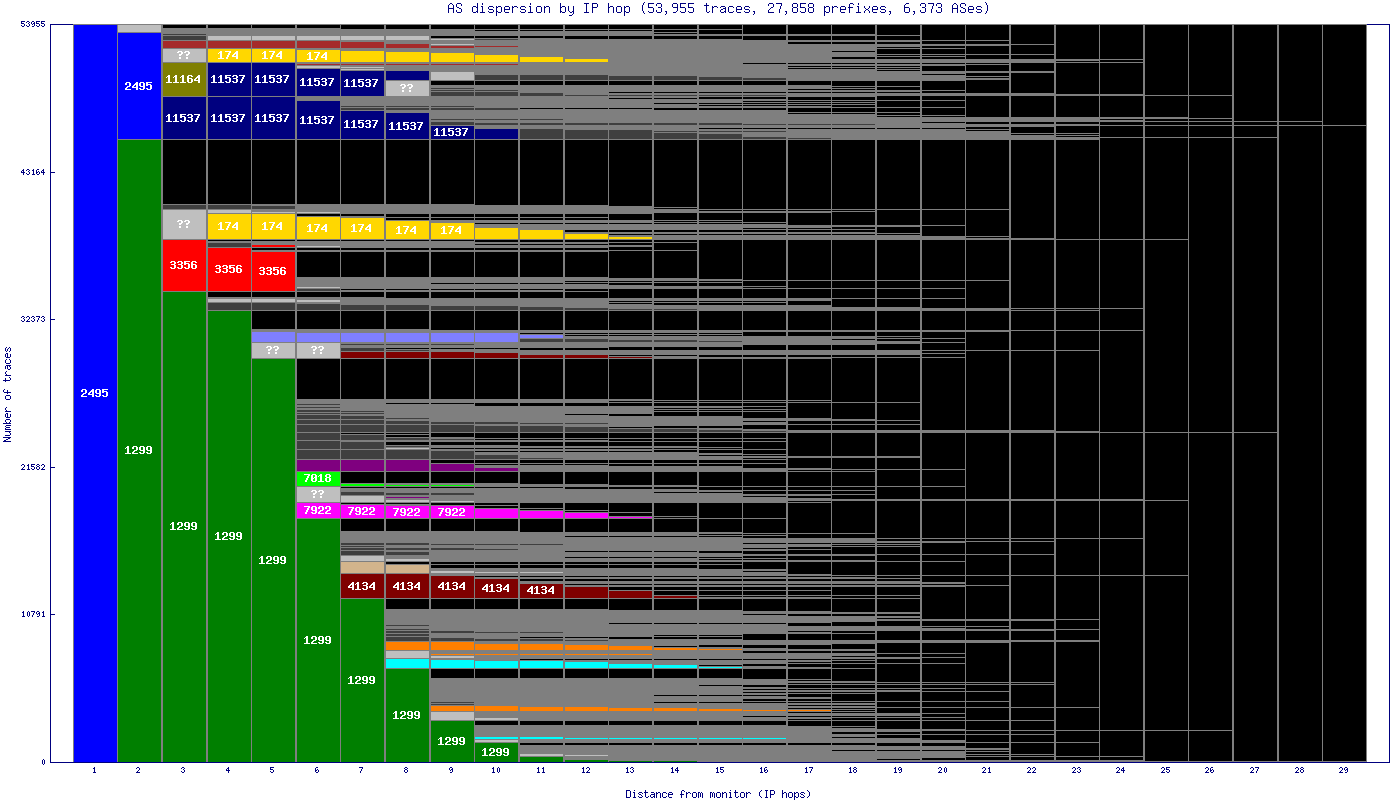This screenshot has height=800, width=1390.
Task: Select the magenta 7922 block in hop 6 column
Action: pos(318,511)
